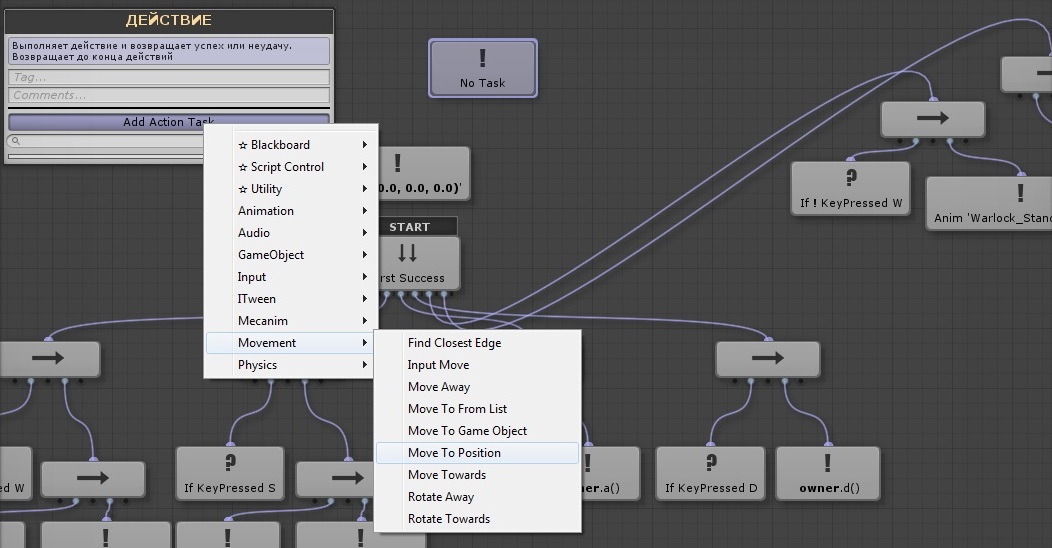Select the Anim 'Warlock_Stand' action node
1052x548 pixels.
(x=989, y=203)
